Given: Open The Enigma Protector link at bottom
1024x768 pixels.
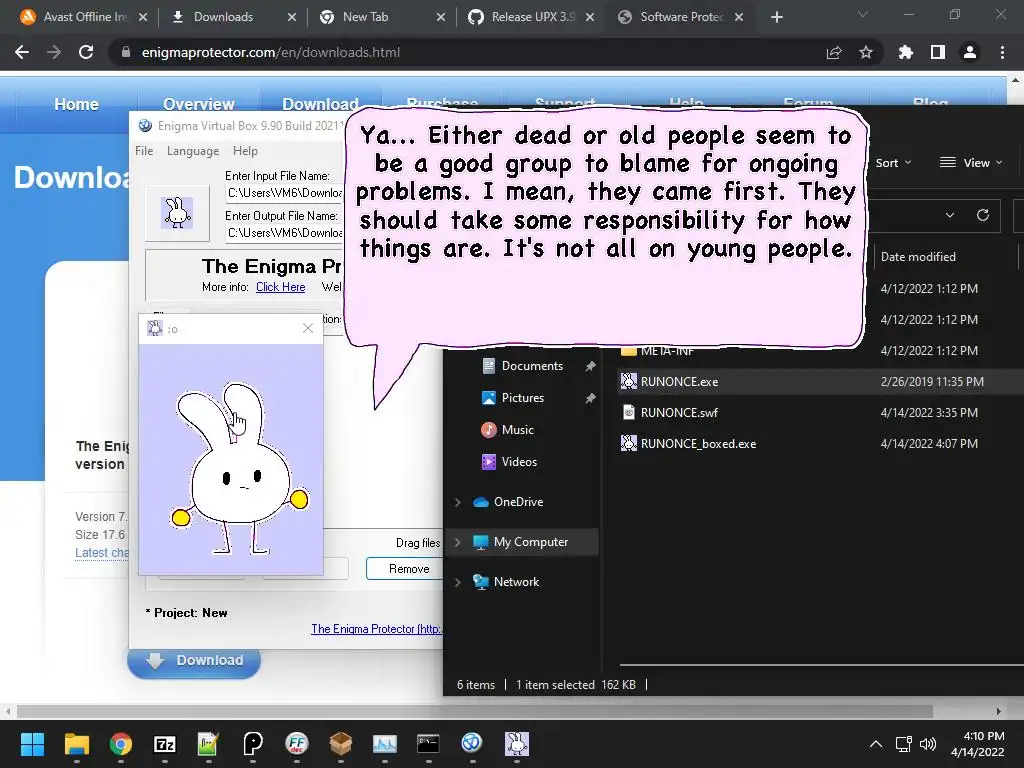Looking at the screenshot, I should (x=376, y=628).
